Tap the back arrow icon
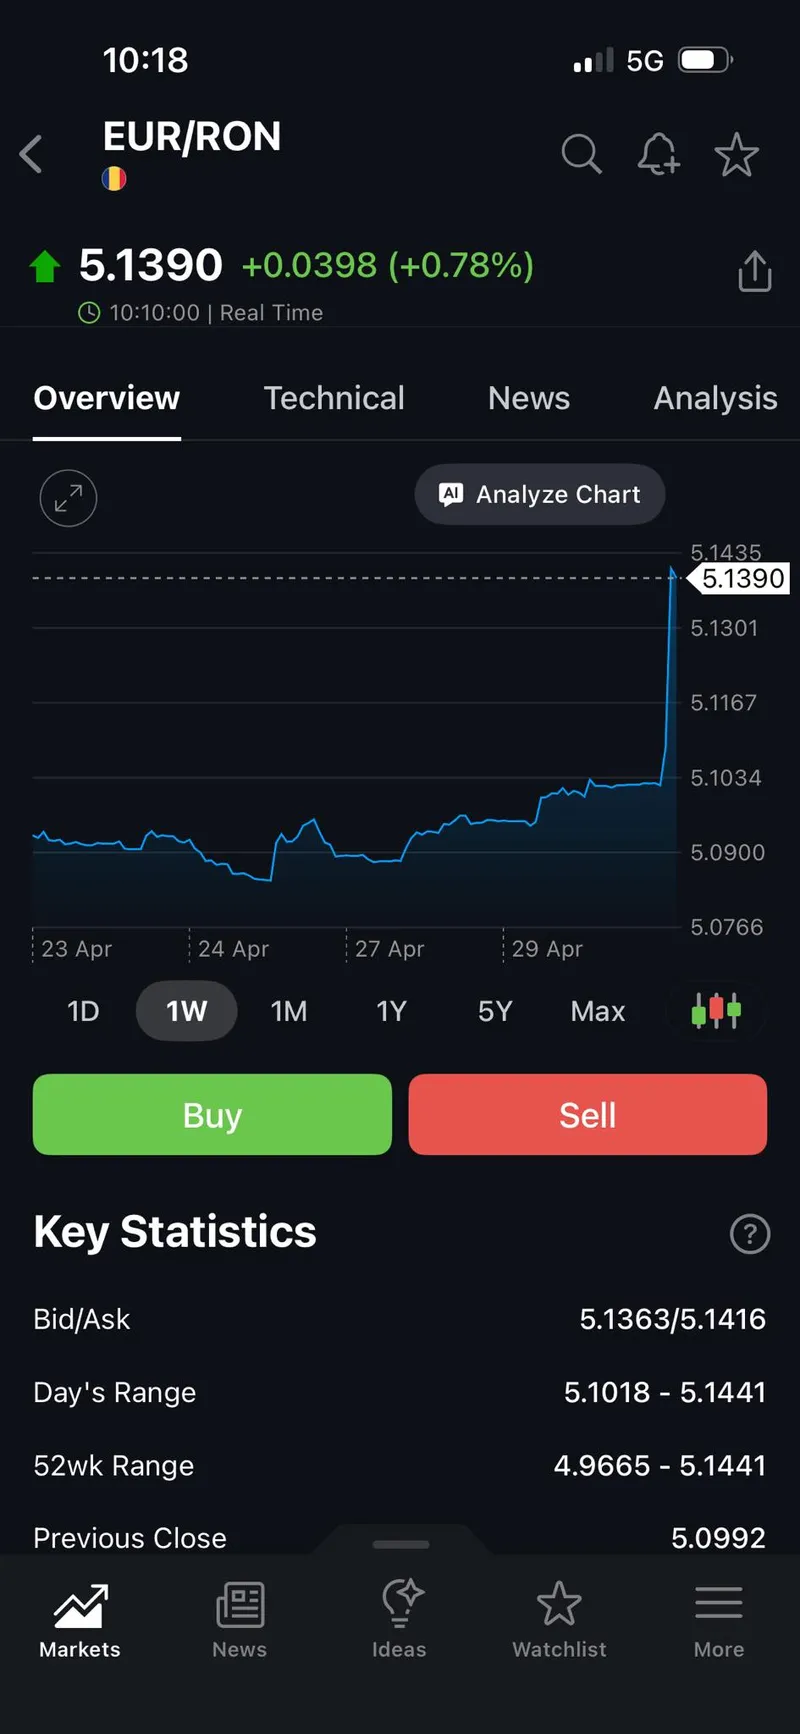This screenshot has height=1734, width=800. [x=32, y=154]
